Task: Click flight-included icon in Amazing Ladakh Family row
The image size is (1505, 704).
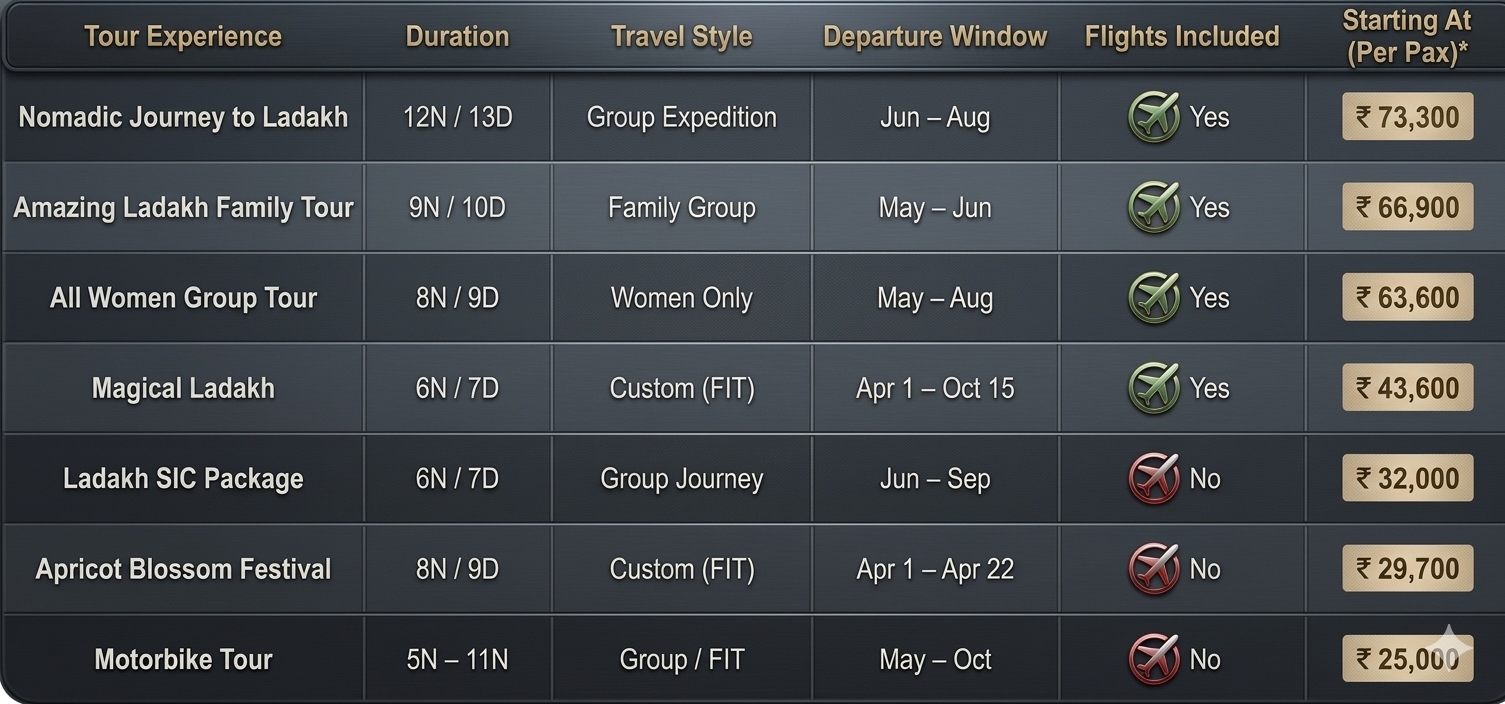Action: [x=1154, y=208]
